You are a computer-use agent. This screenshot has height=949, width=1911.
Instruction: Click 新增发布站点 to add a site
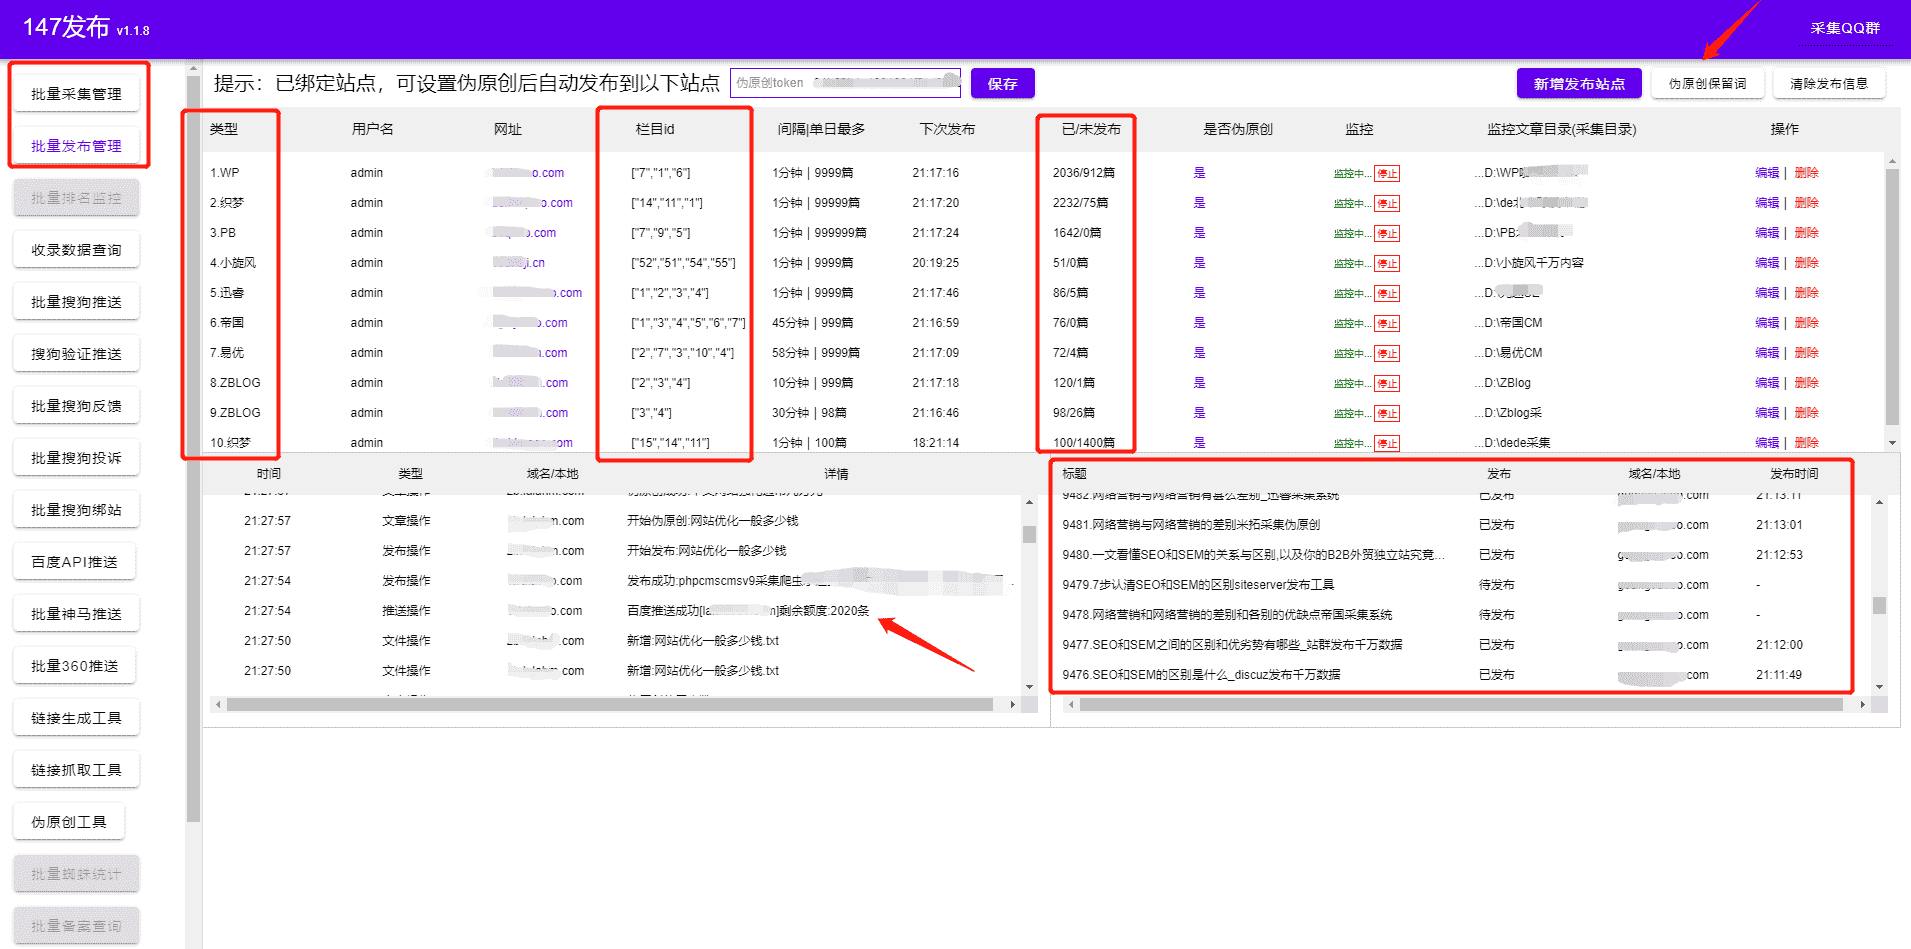click(1579, 83)
